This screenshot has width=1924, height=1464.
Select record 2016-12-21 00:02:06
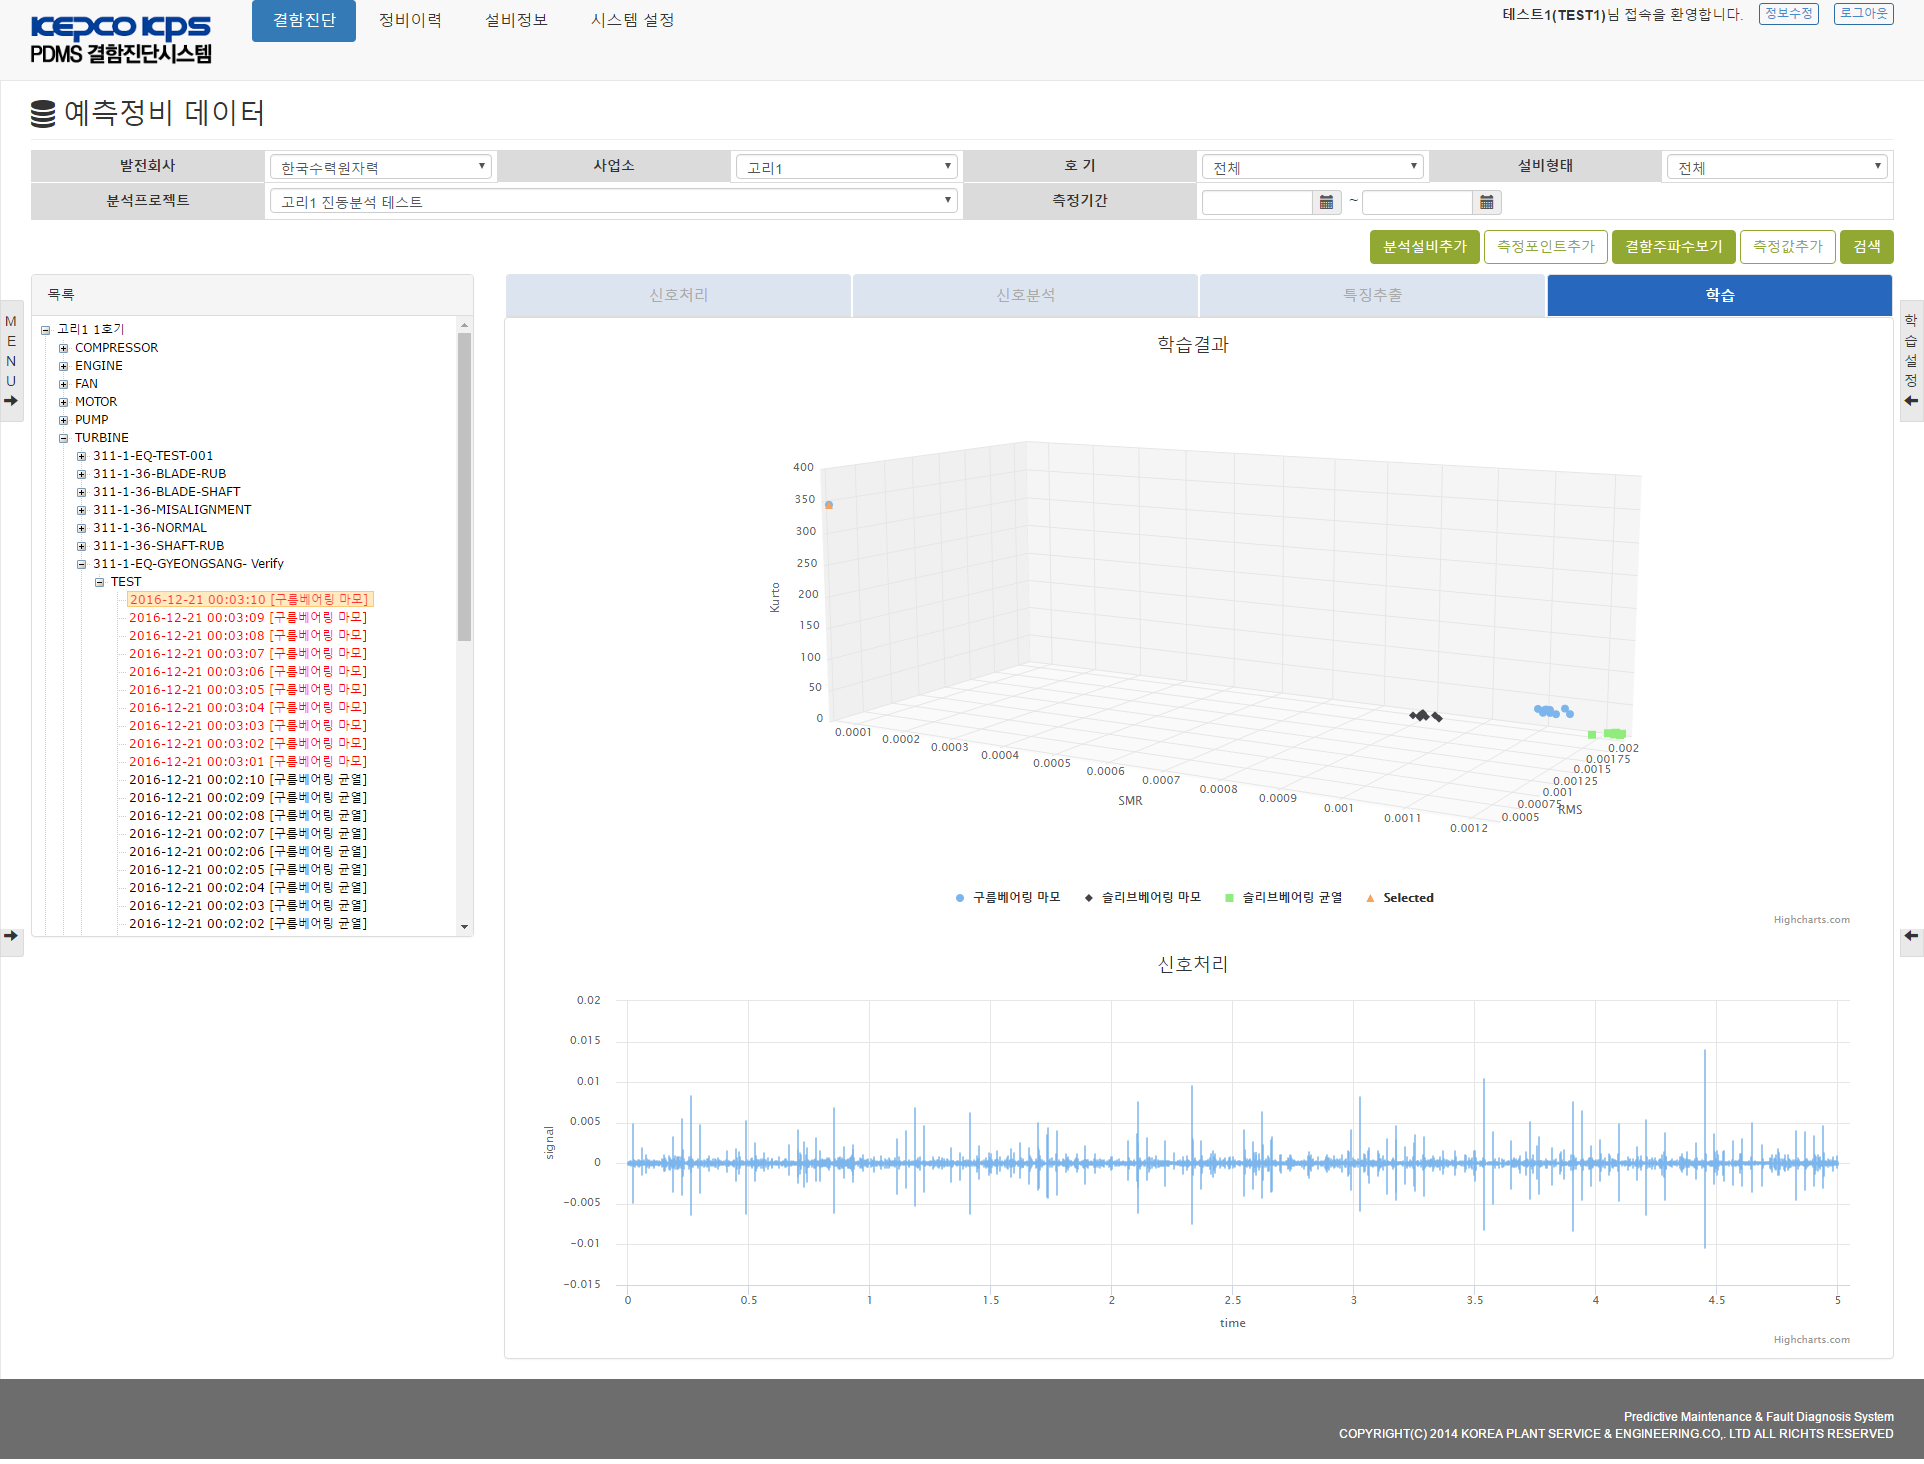point(248,852)
